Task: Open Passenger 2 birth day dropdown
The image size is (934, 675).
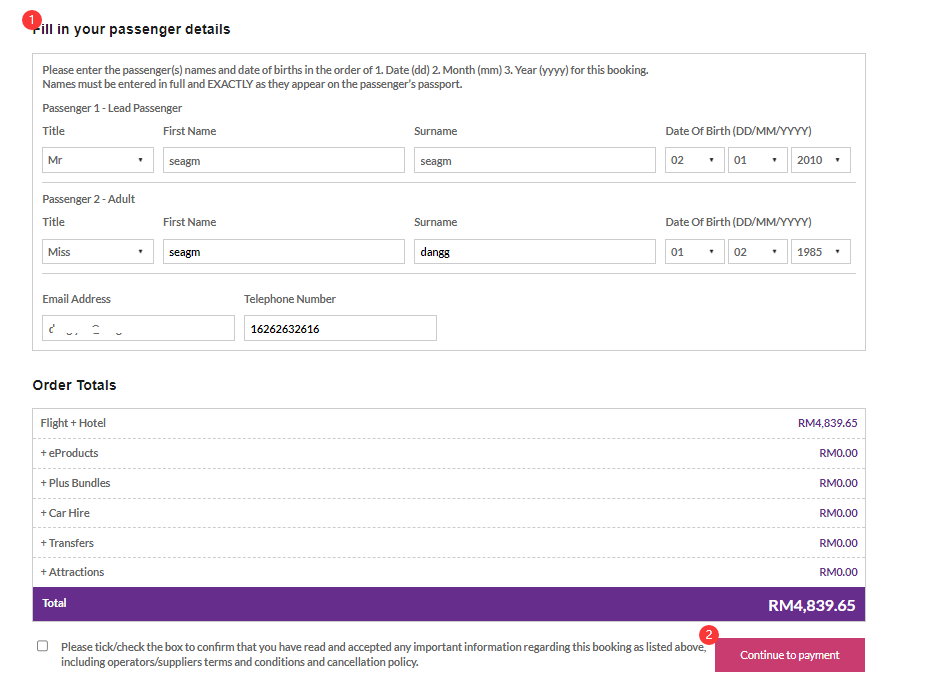Action: (x=695, y=251)
